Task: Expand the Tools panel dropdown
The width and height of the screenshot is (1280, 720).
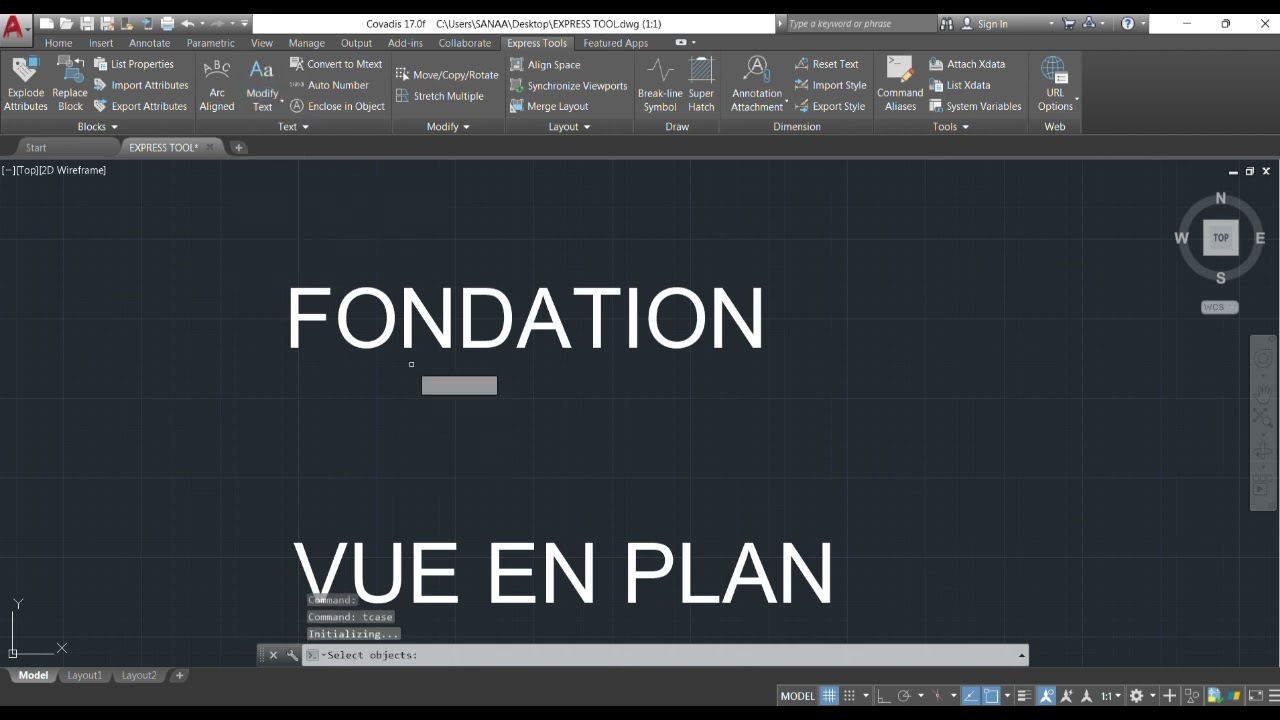Action: 951,127
